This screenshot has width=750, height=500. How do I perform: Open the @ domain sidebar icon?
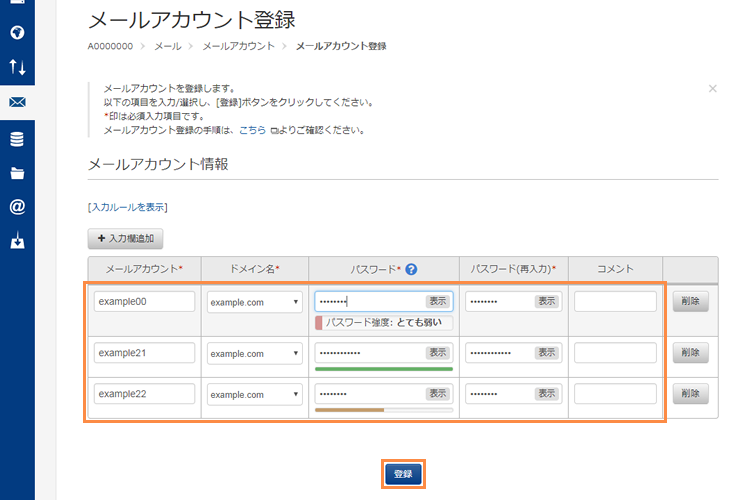click(x=17, y=207)
